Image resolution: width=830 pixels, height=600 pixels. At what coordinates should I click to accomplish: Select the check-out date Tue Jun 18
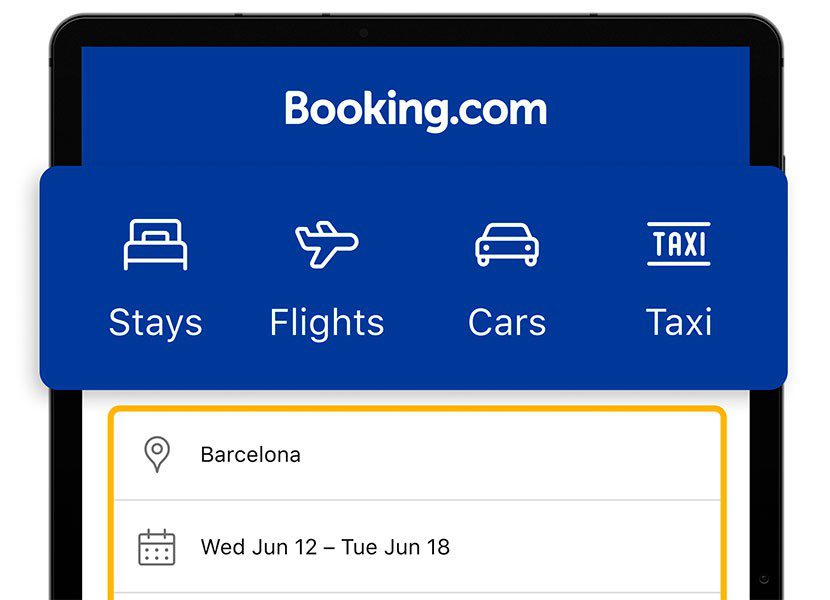pyautogui.click(x=395, y=547)
